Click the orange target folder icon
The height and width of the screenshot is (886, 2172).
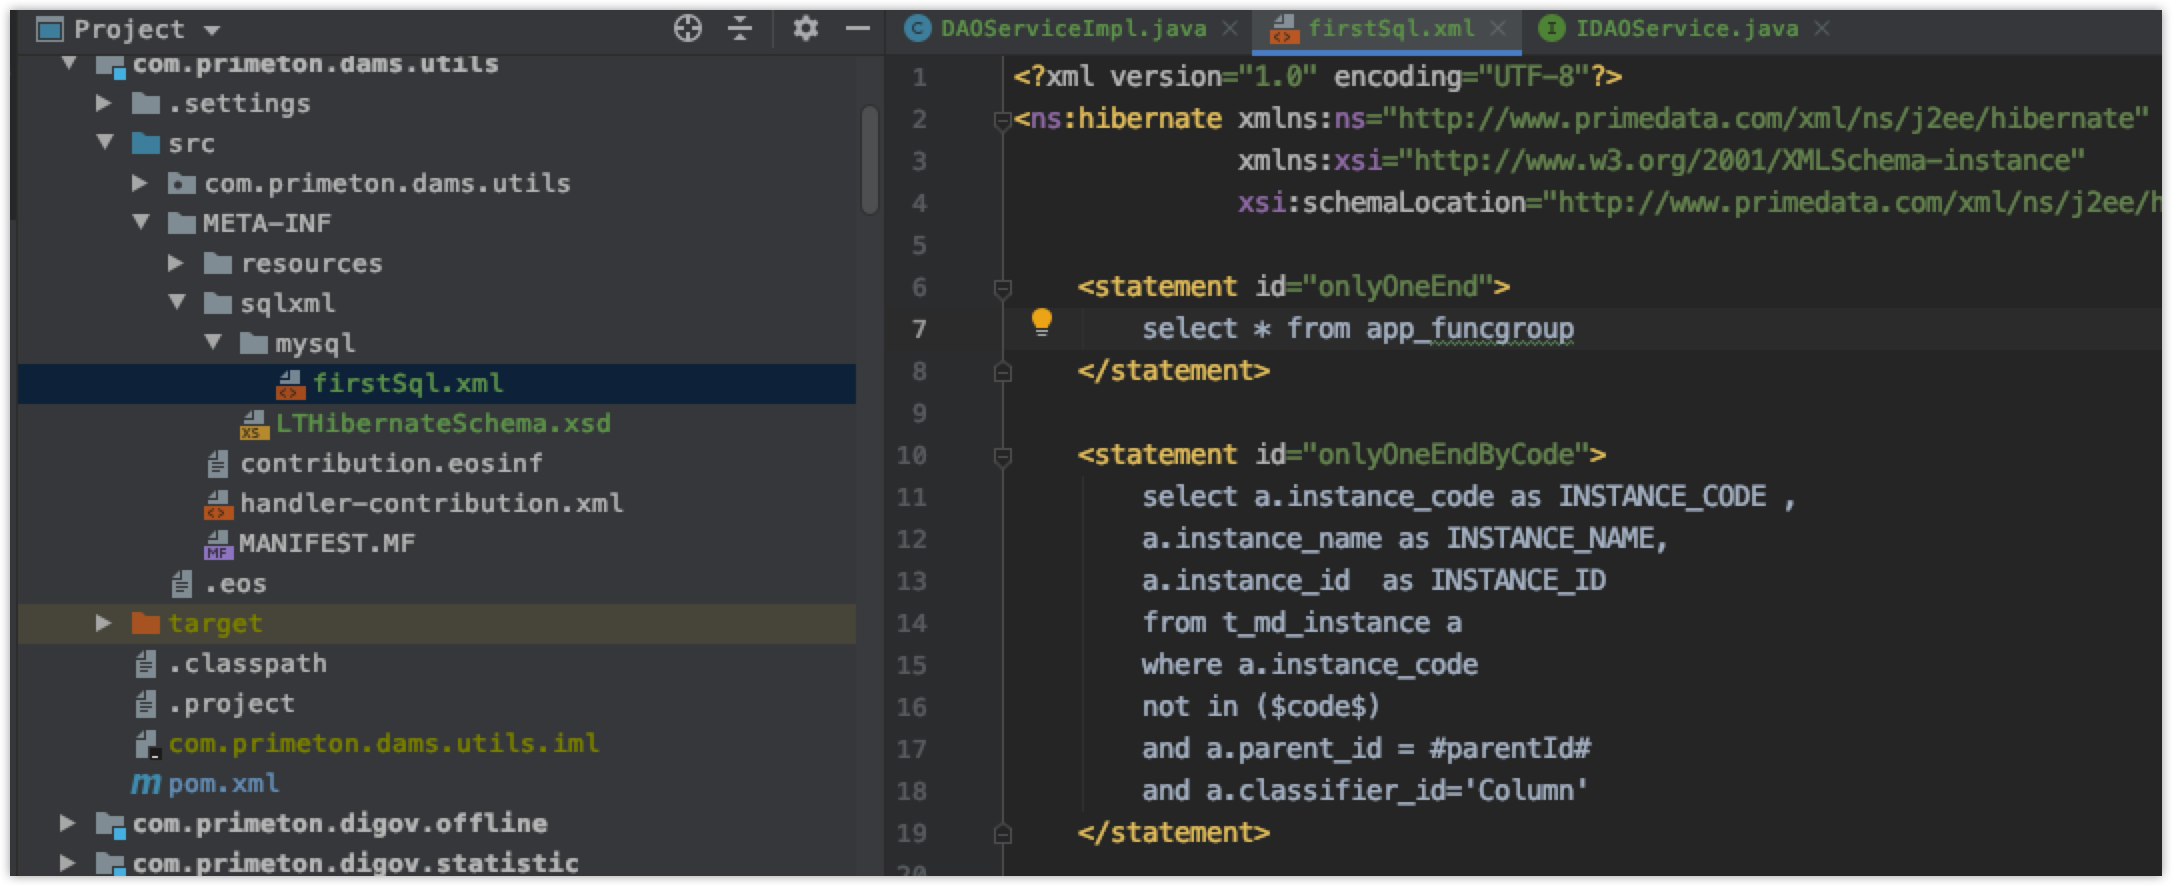[x=146, y=623]
